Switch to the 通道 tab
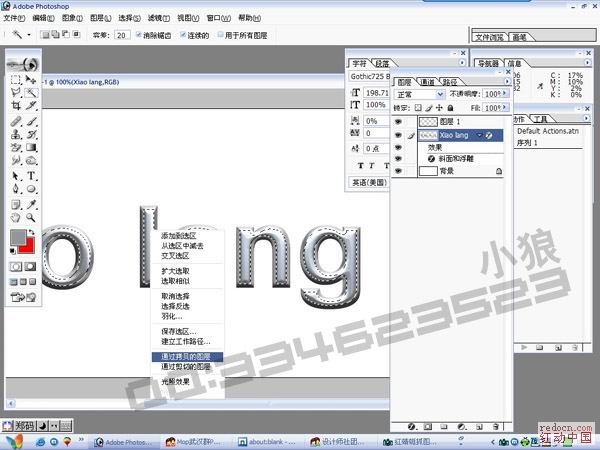Image resolution: width=600 pixels, height=450 pixels. click(427, 81)
